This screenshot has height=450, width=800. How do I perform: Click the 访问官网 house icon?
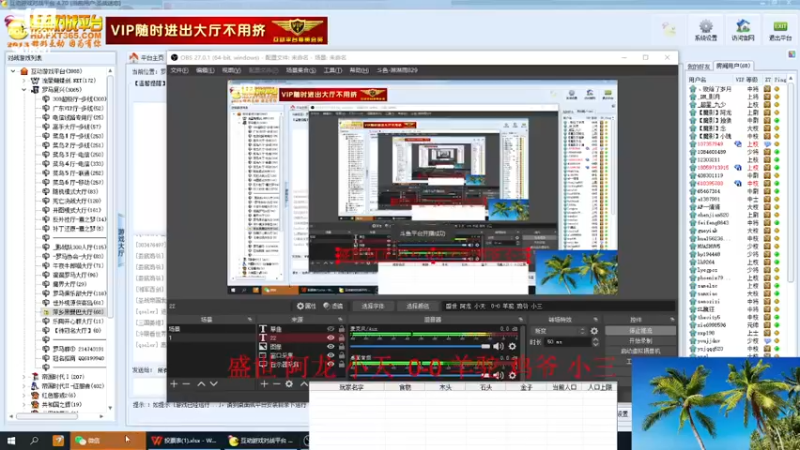(743, 26)
